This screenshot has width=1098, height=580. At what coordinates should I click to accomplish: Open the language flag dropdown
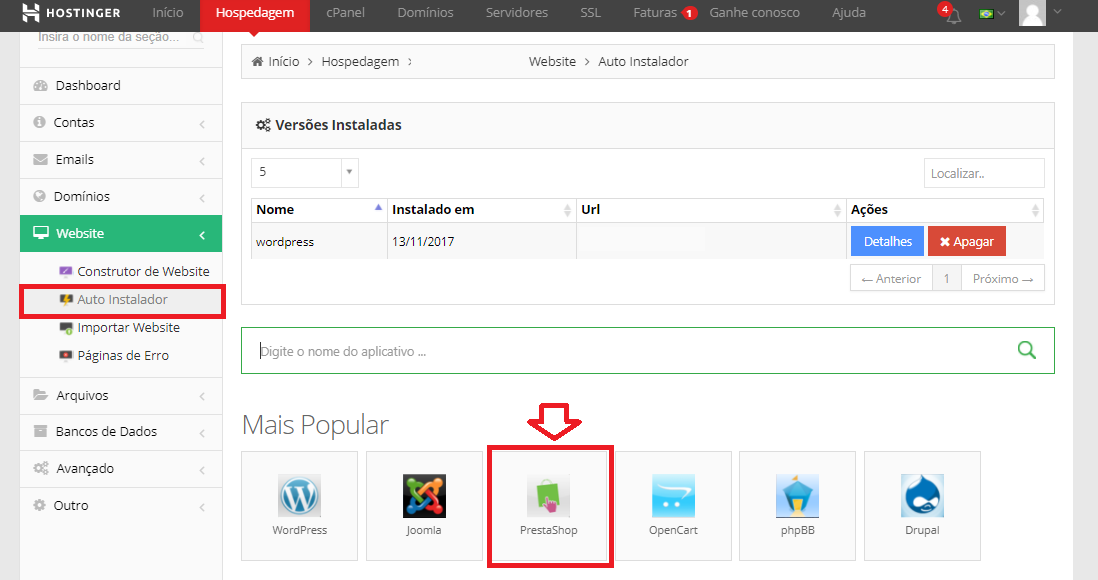[992, 14]
